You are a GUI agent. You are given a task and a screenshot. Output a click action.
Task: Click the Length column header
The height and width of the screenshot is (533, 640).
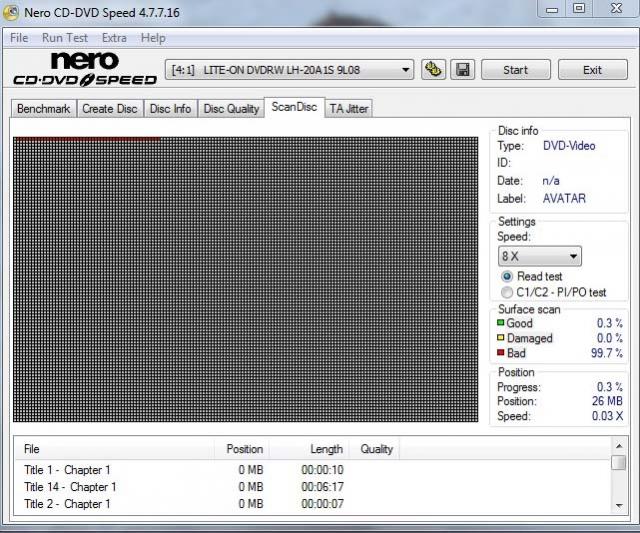[x=309, y=449]
